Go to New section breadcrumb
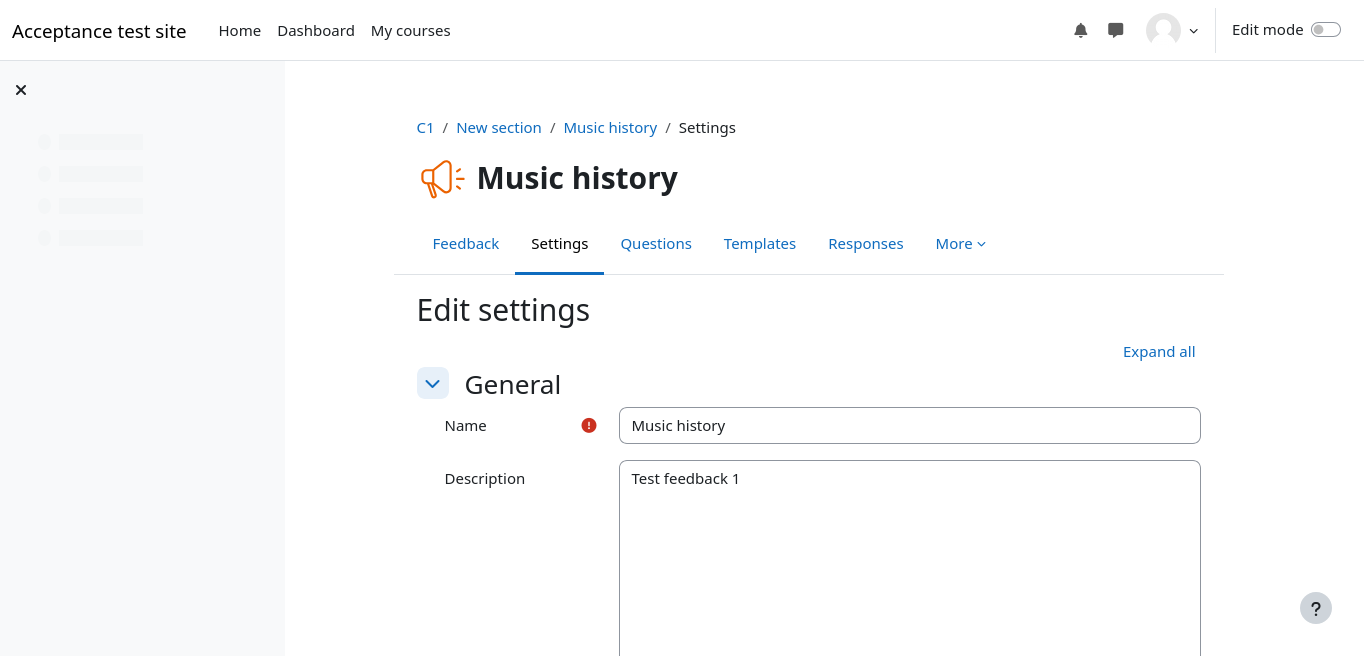1364x656 pixels. click(x=498, y=128)
